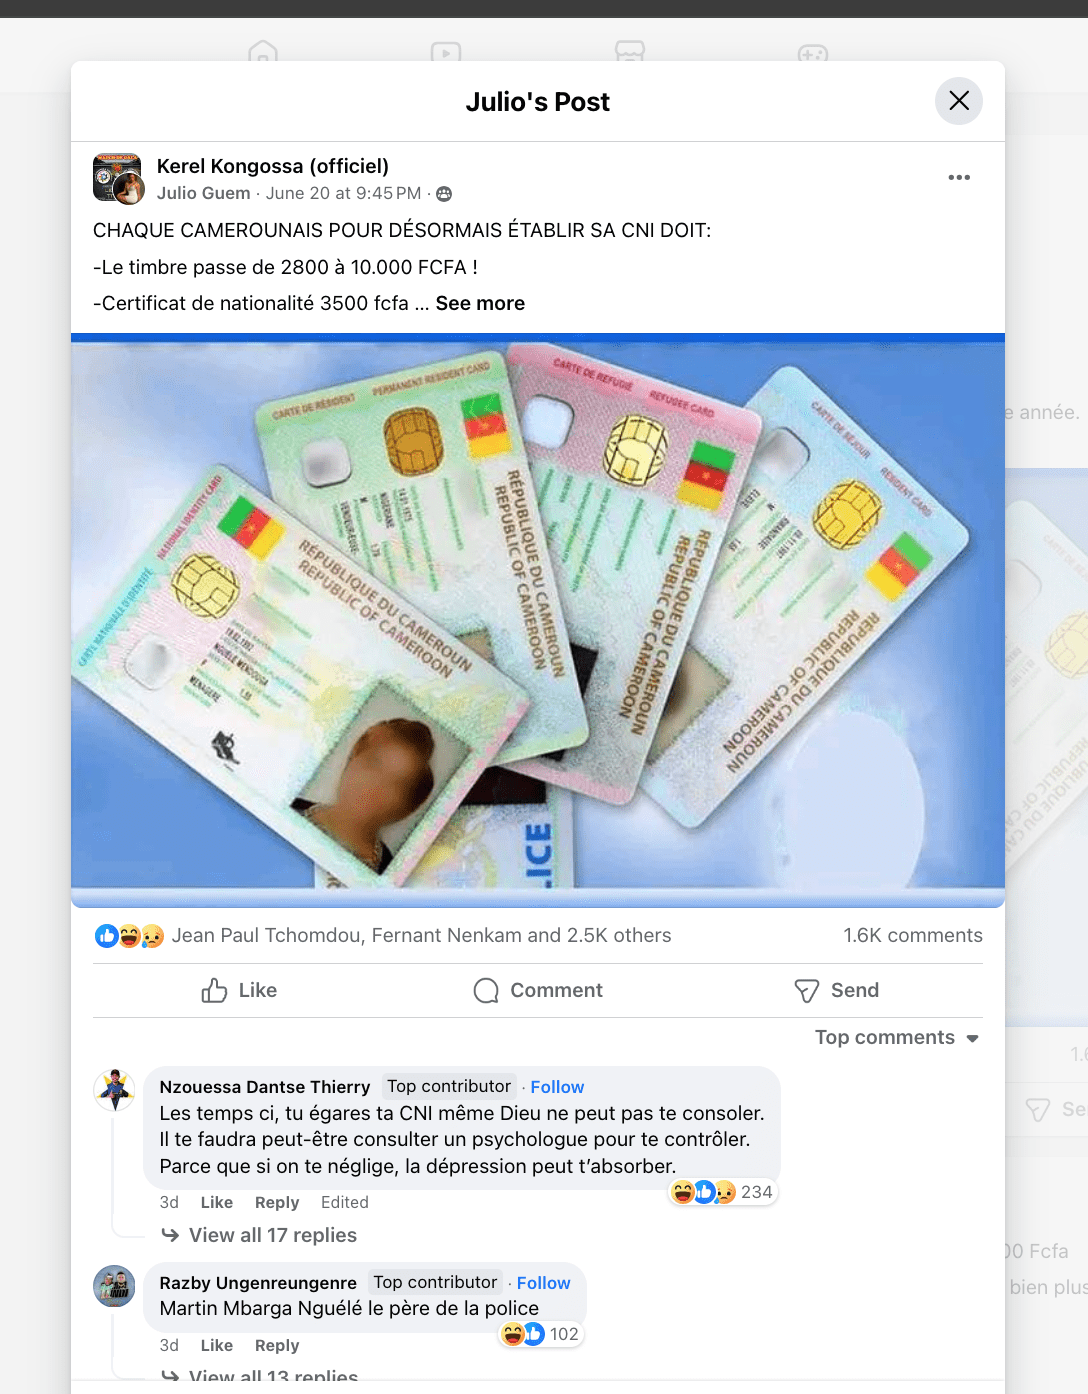
Task: Open the Top comments sort dropdown
Action: [897, 1037]
